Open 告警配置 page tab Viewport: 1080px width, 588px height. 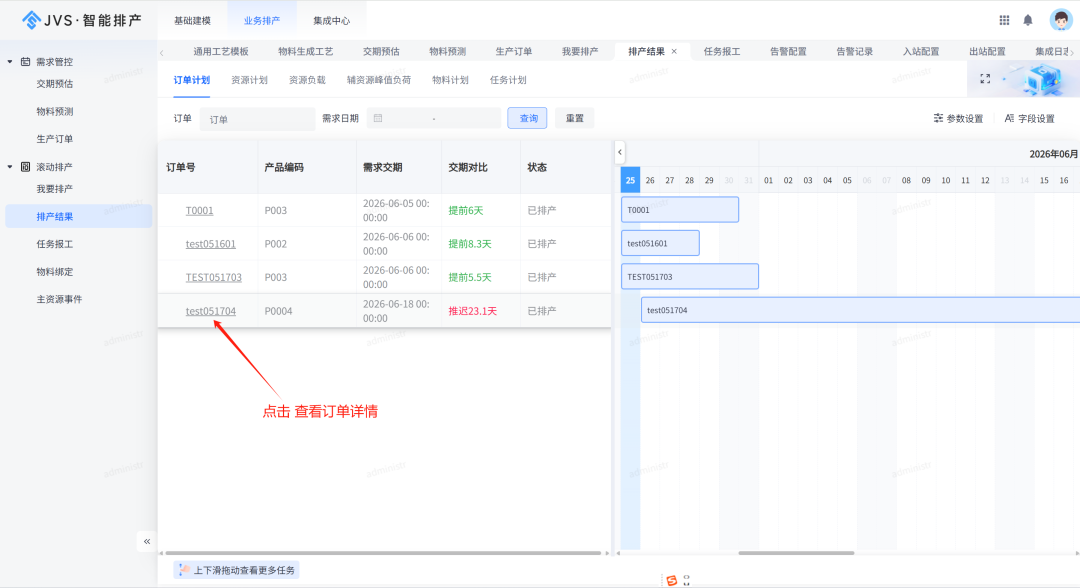[788, 52]
